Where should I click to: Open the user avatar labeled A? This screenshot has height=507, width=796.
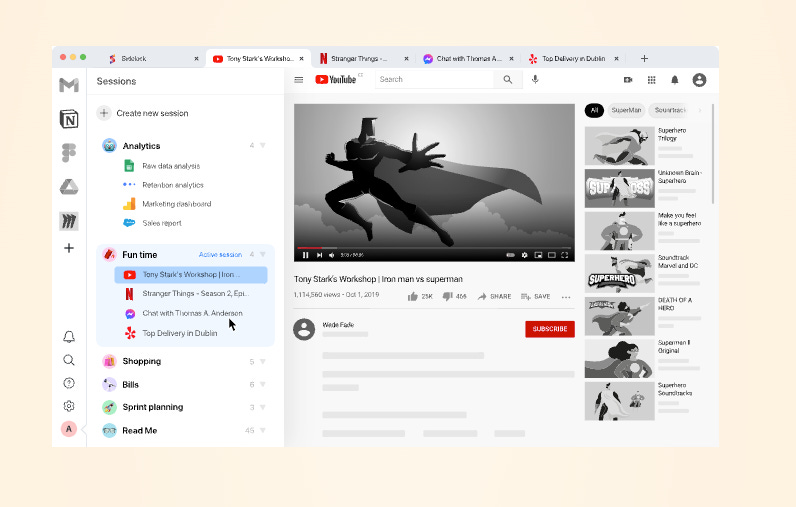coord(69,429)
